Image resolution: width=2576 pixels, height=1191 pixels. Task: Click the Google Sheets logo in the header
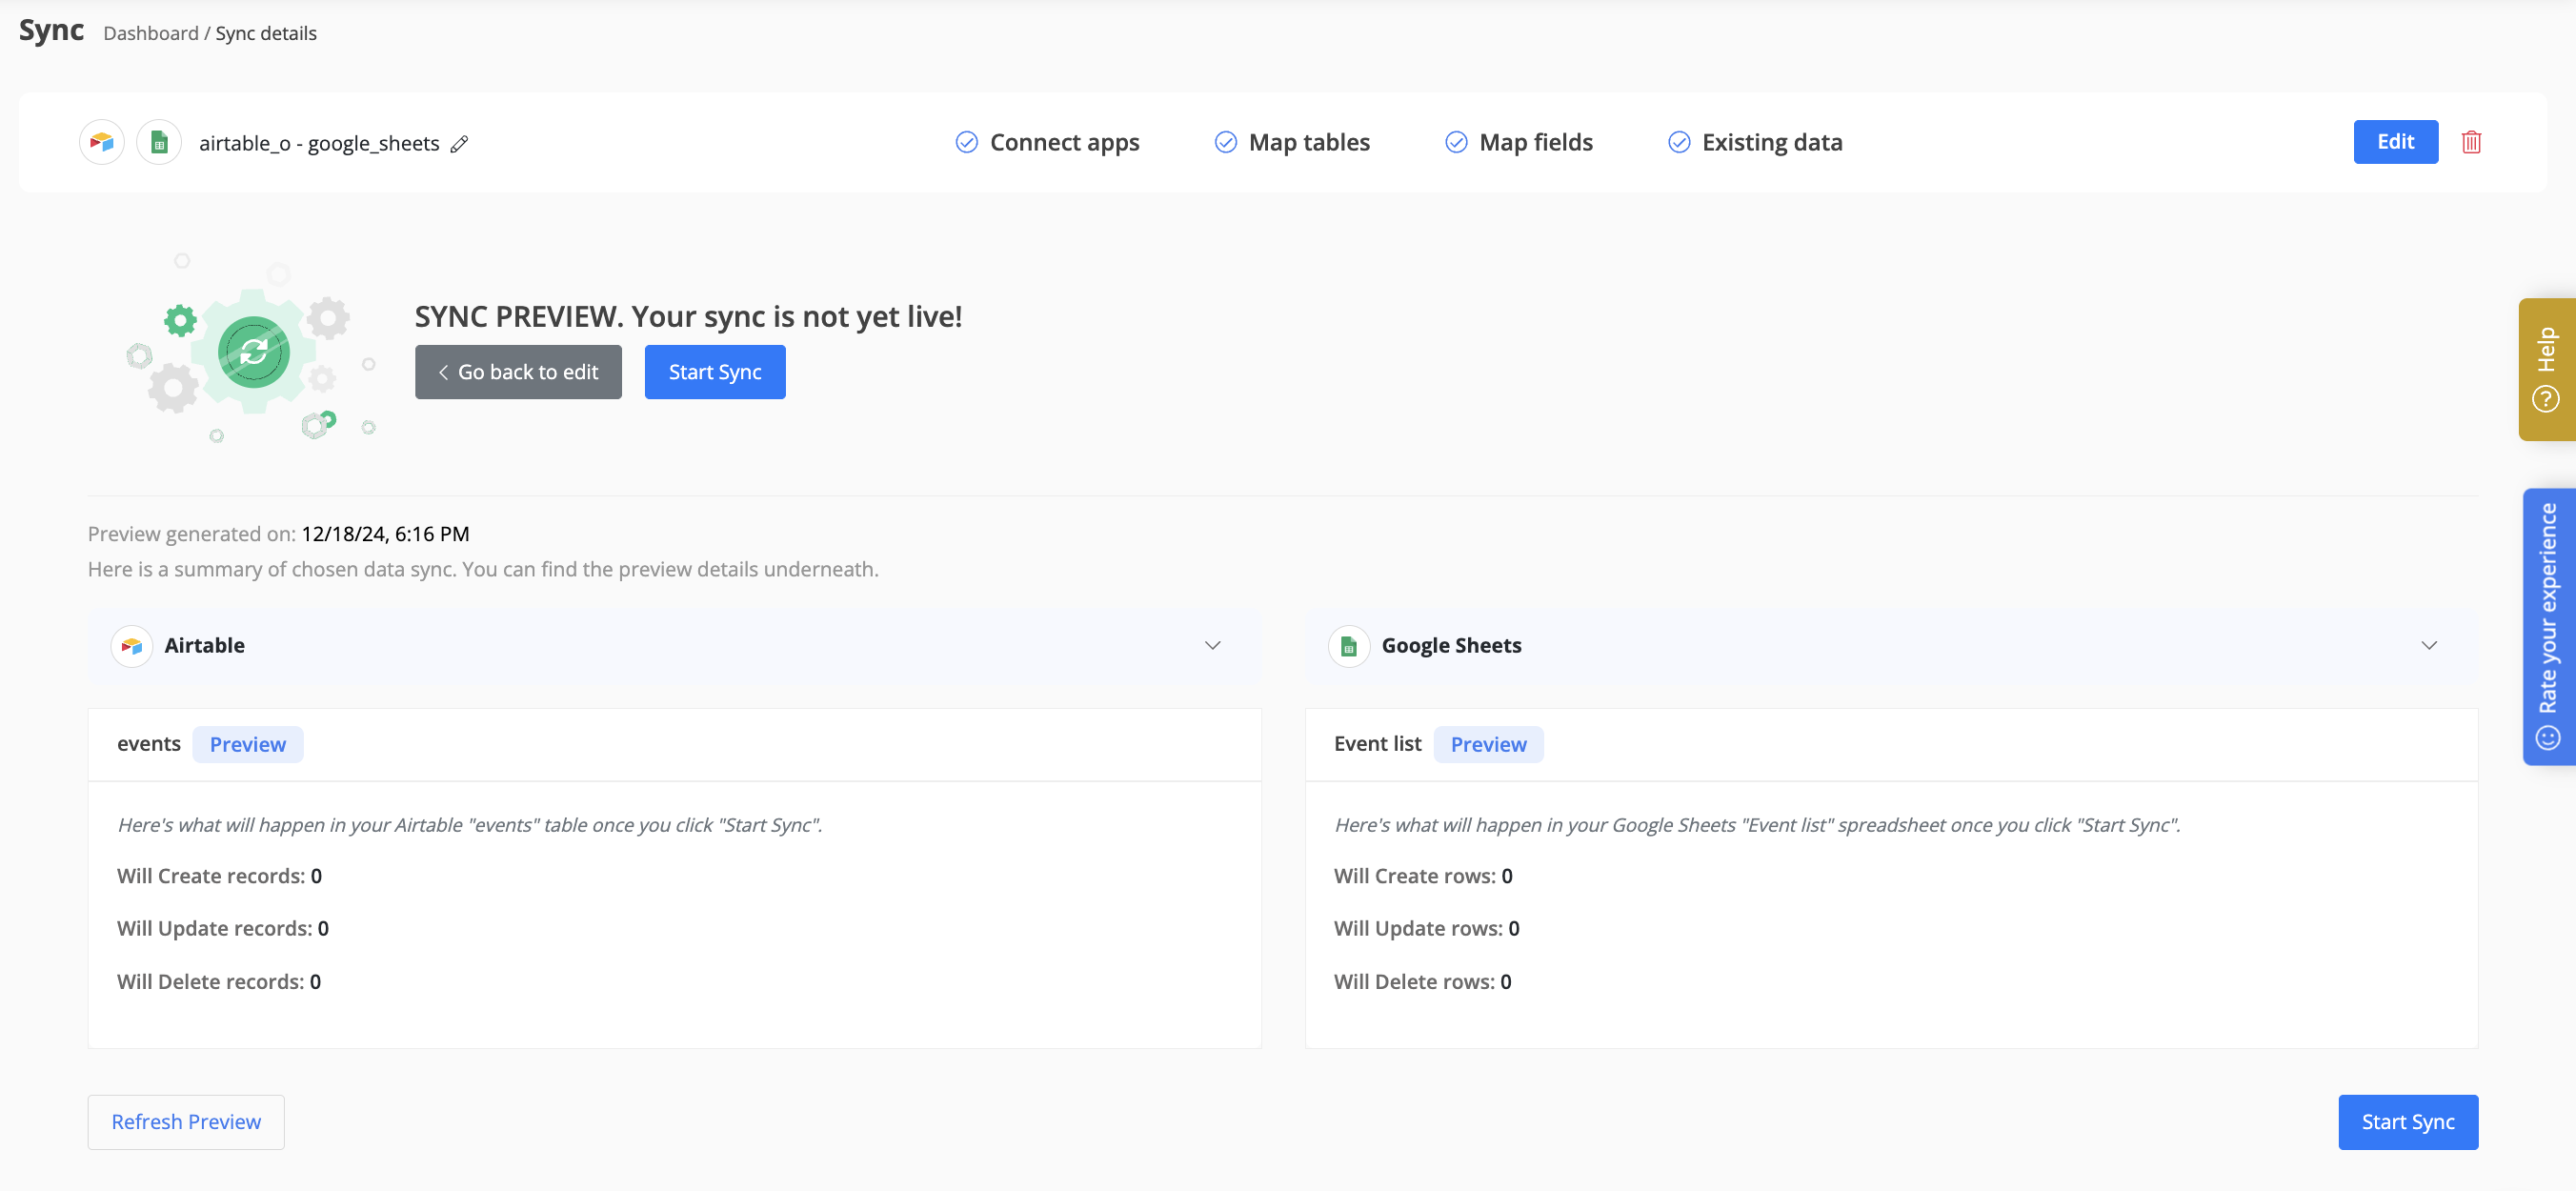click(159, 143)
